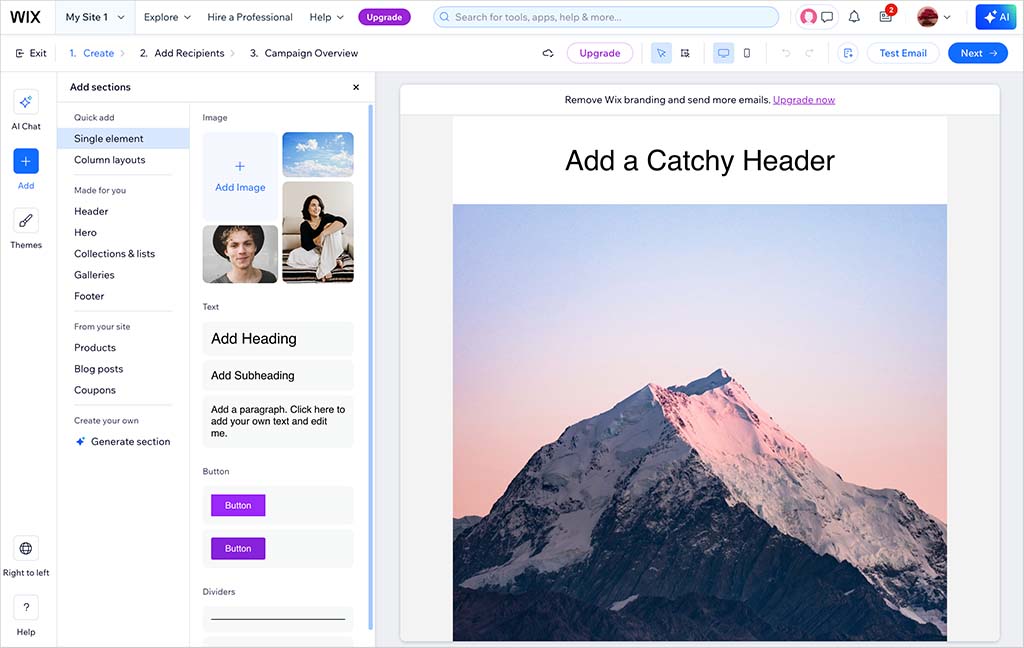Click the Add Image tile
The width and height of the screenshot is (1024, 648).
[240, 176]
